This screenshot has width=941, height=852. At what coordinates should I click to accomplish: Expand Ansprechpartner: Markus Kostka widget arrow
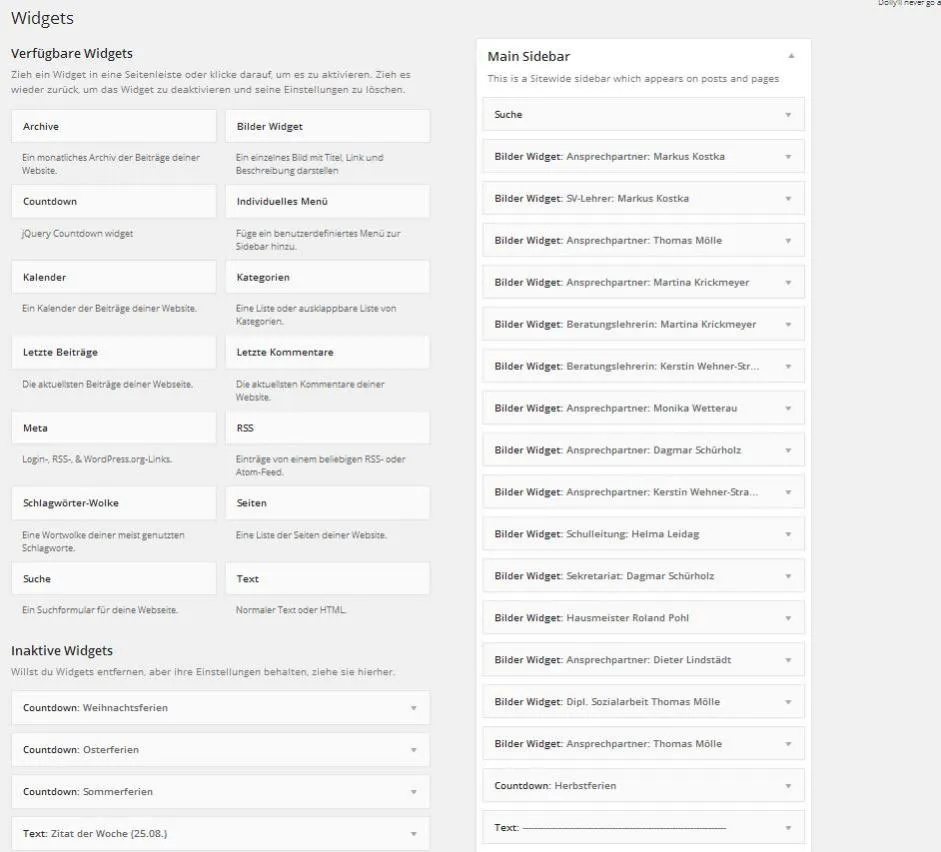pos(788,157)
